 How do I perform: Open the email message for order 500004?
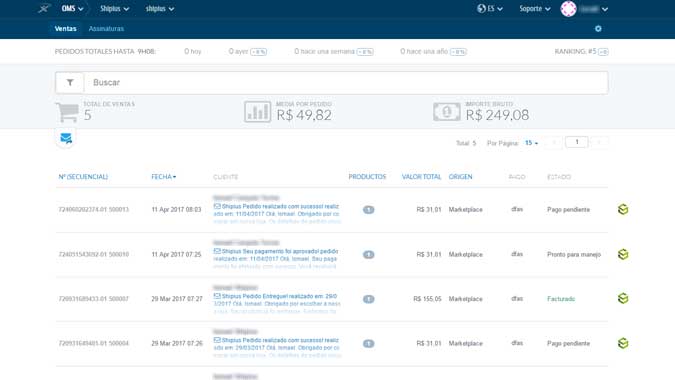click(277, 348)
